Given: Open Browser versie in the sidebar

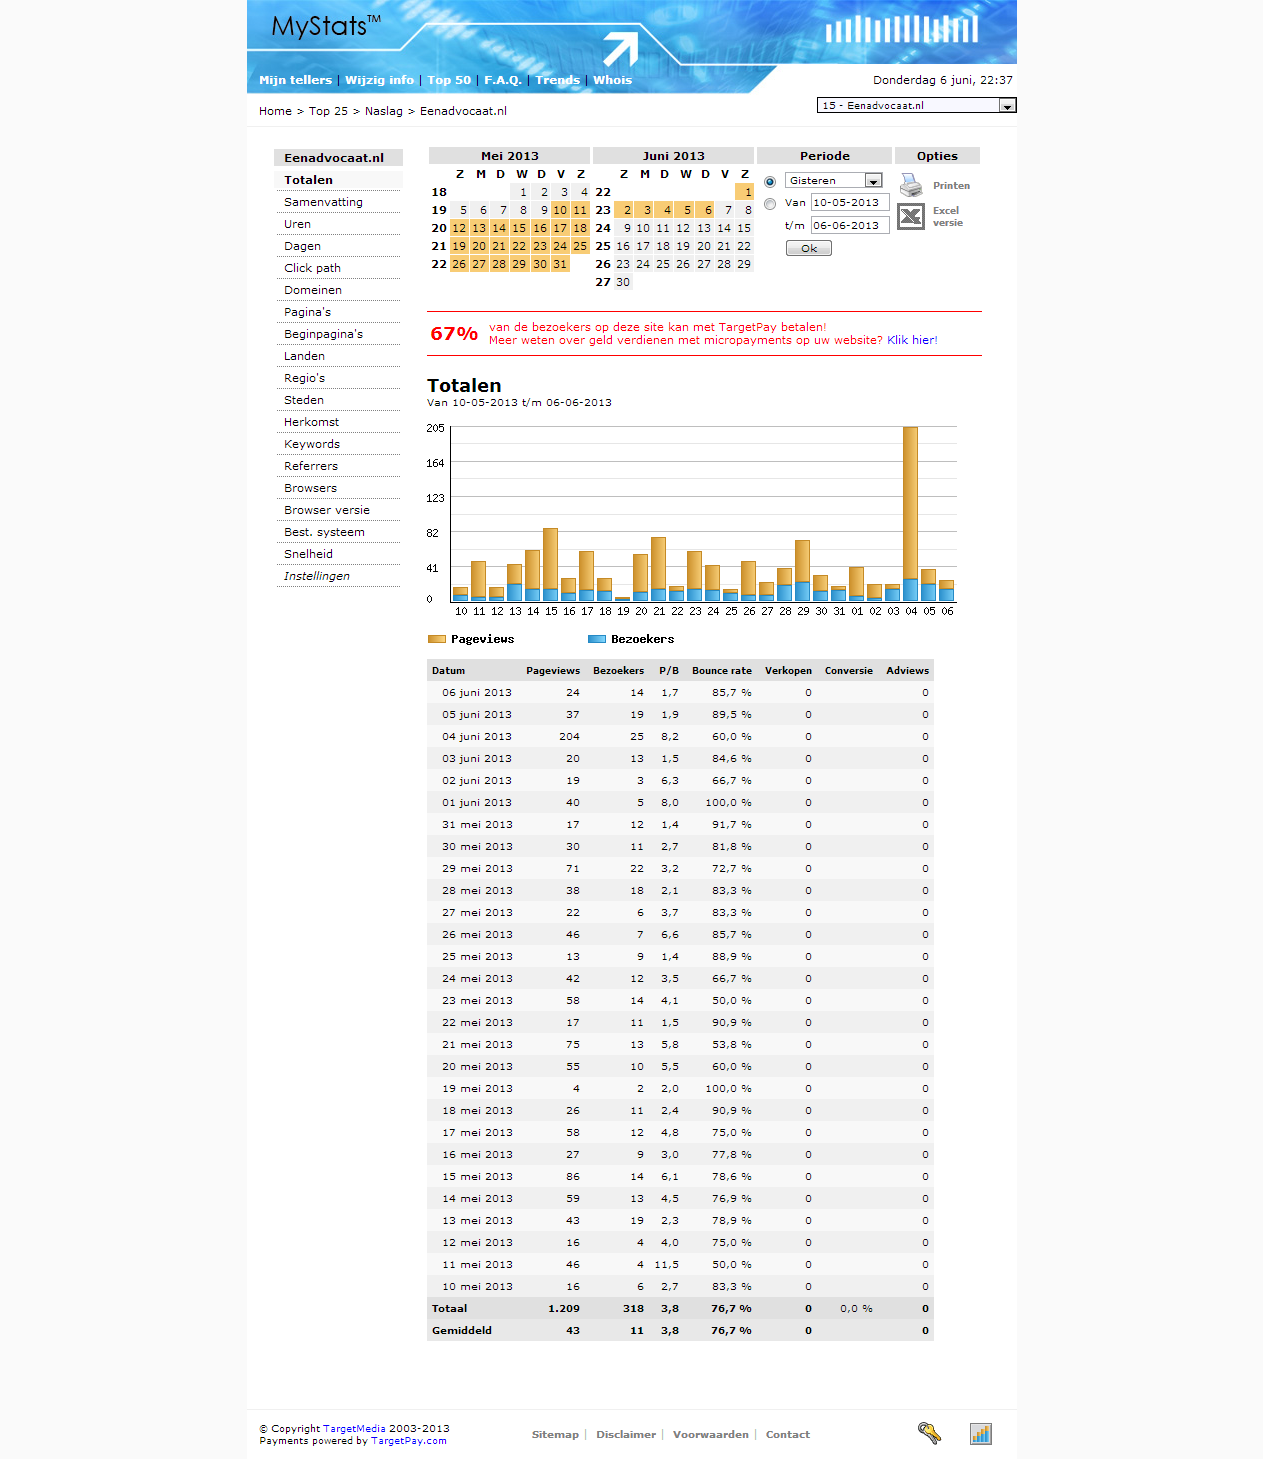Looking at the screenshot, I should pyautogui.click(x=327, y=510).
